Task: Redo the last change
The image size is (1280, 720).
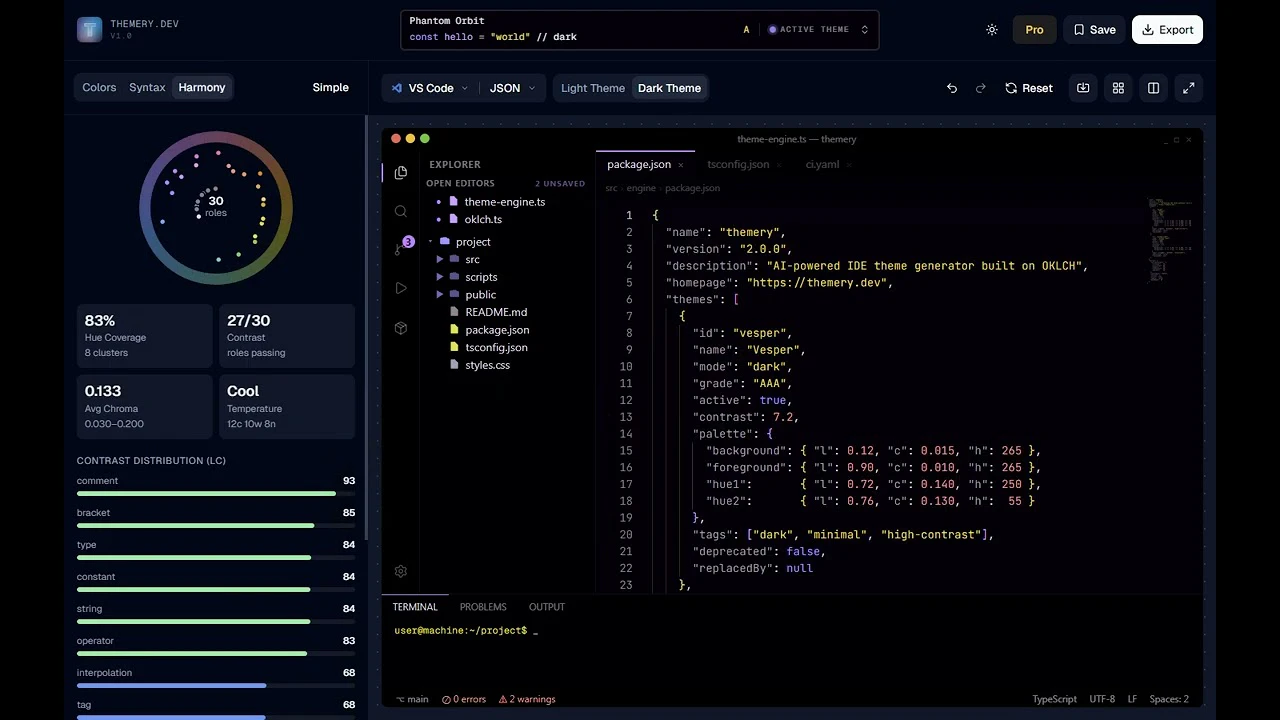Action: (x=981, y=88)
